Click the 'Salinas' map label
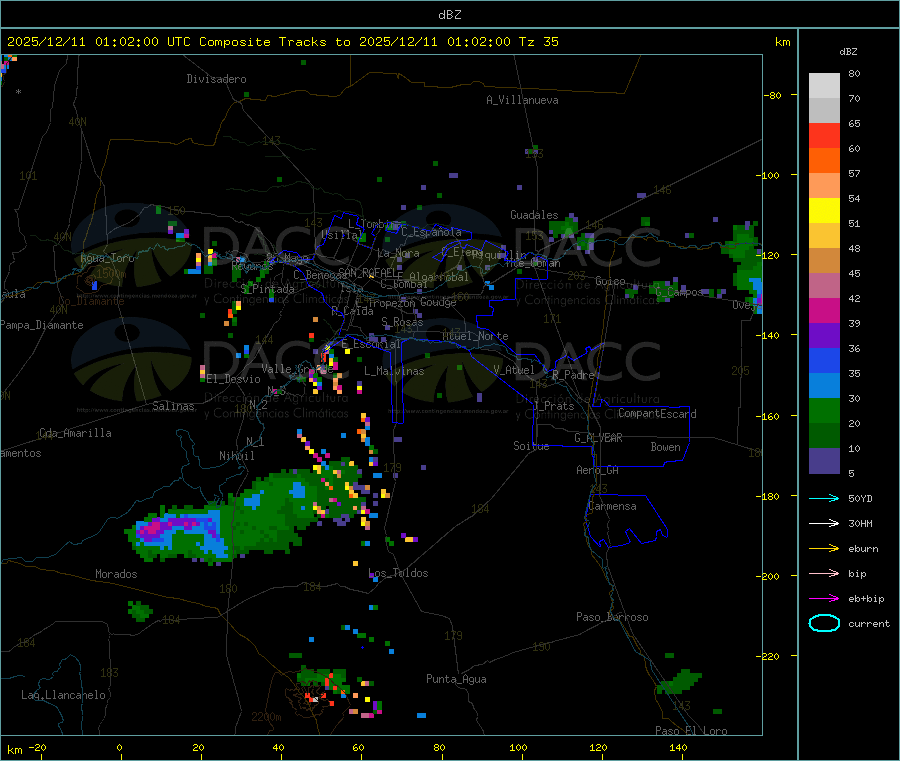 point(173,406)
